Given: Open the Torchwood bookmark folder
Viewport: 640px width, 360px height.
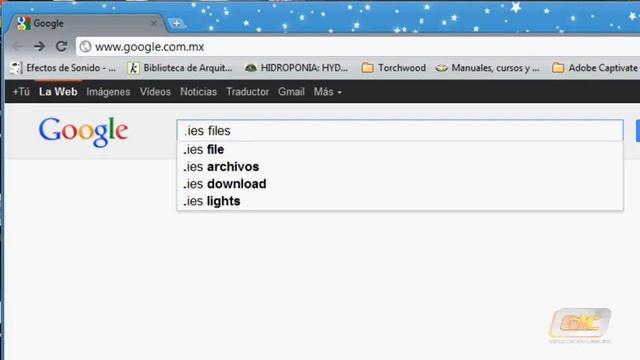Looking at the screenshot, I should (394, 68).
